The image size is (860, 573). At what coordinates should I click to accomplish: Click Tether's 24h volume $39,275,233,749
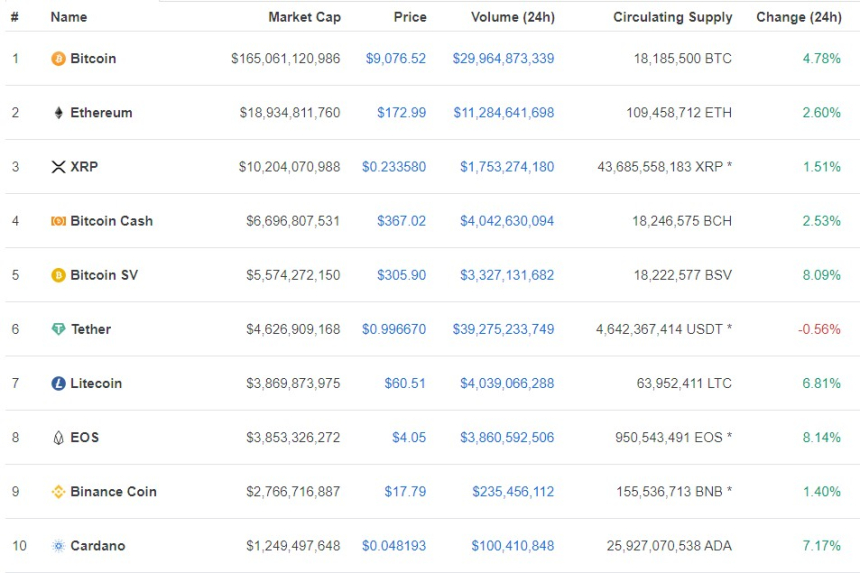(x=503, y=329)
